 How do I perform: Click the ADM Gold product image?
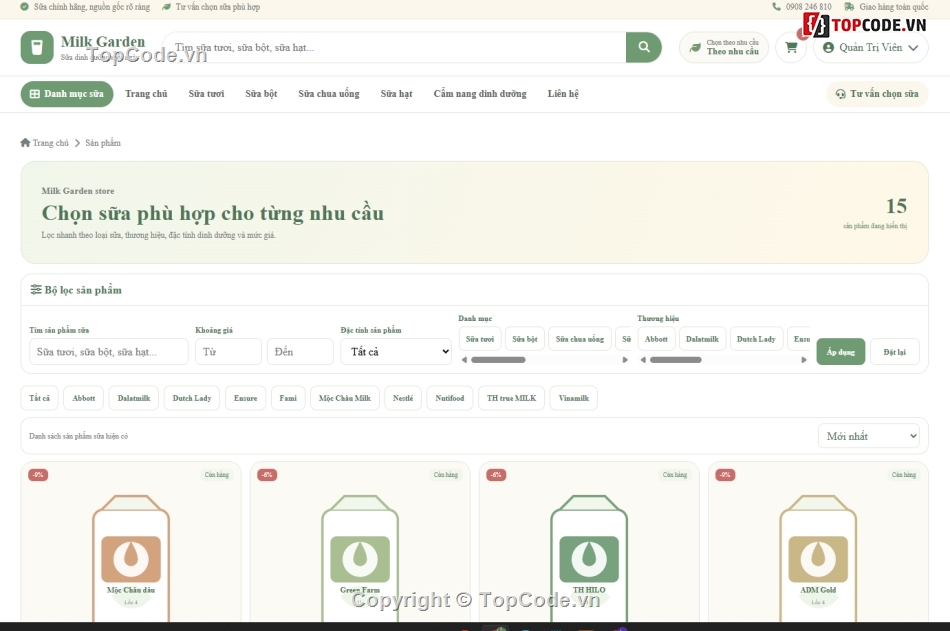[818, 559]
